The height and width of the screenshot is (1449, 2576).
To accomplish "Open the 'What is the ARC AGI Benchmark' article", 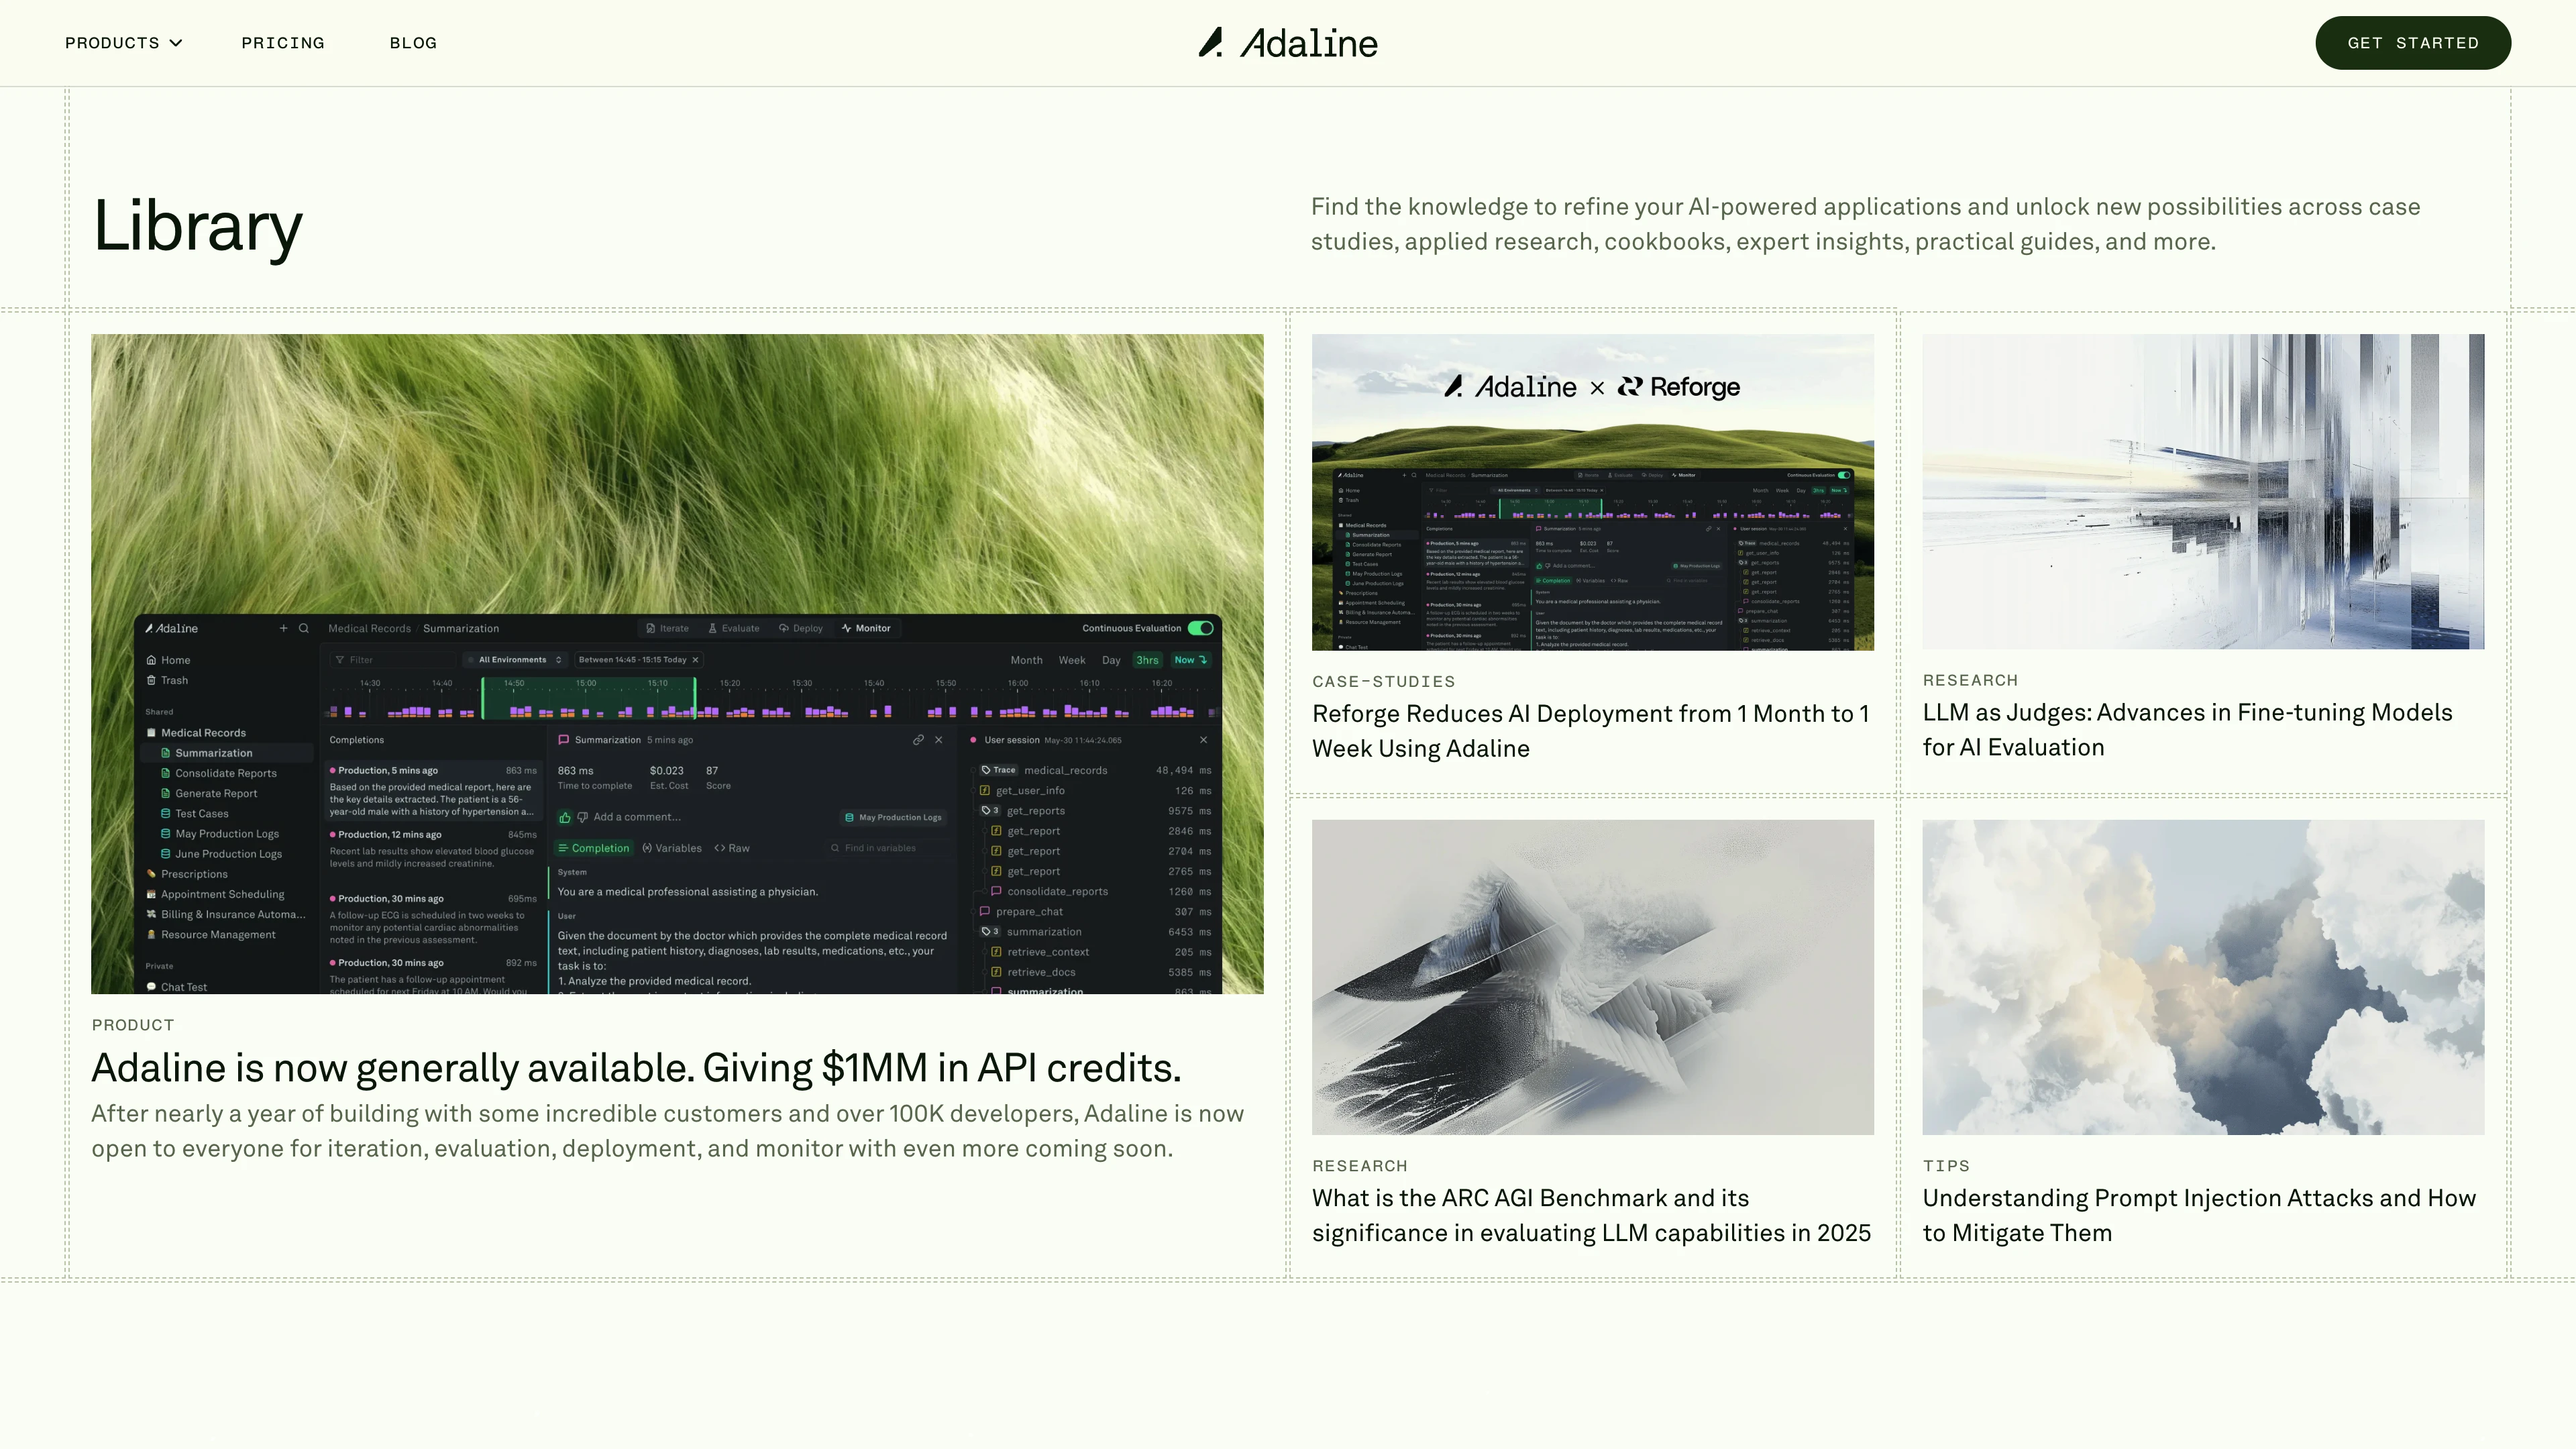I will 1591,1215.
